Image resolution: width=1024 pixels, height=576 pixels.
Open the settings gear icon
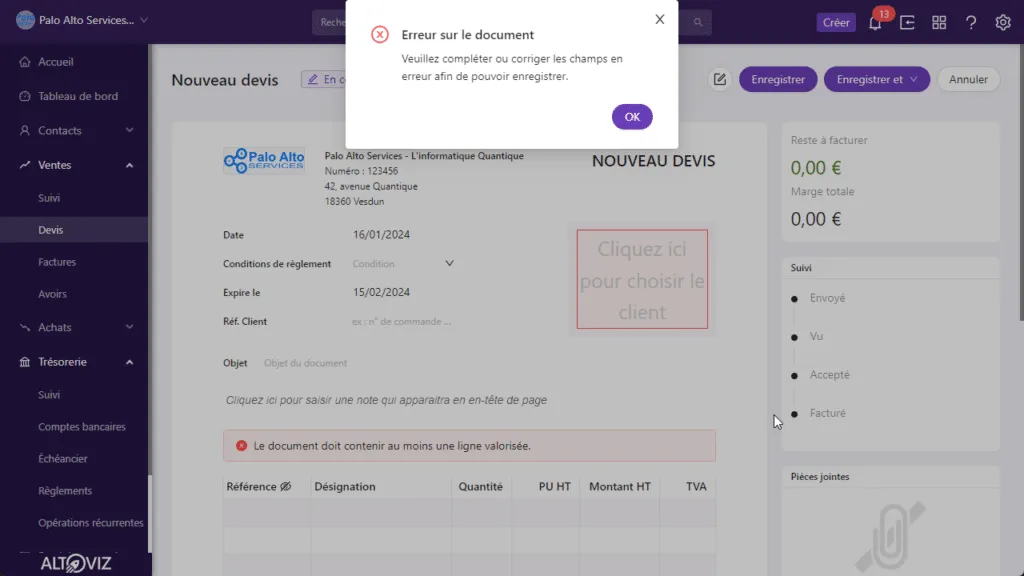pyautogui.click(x=1003, y=23)
